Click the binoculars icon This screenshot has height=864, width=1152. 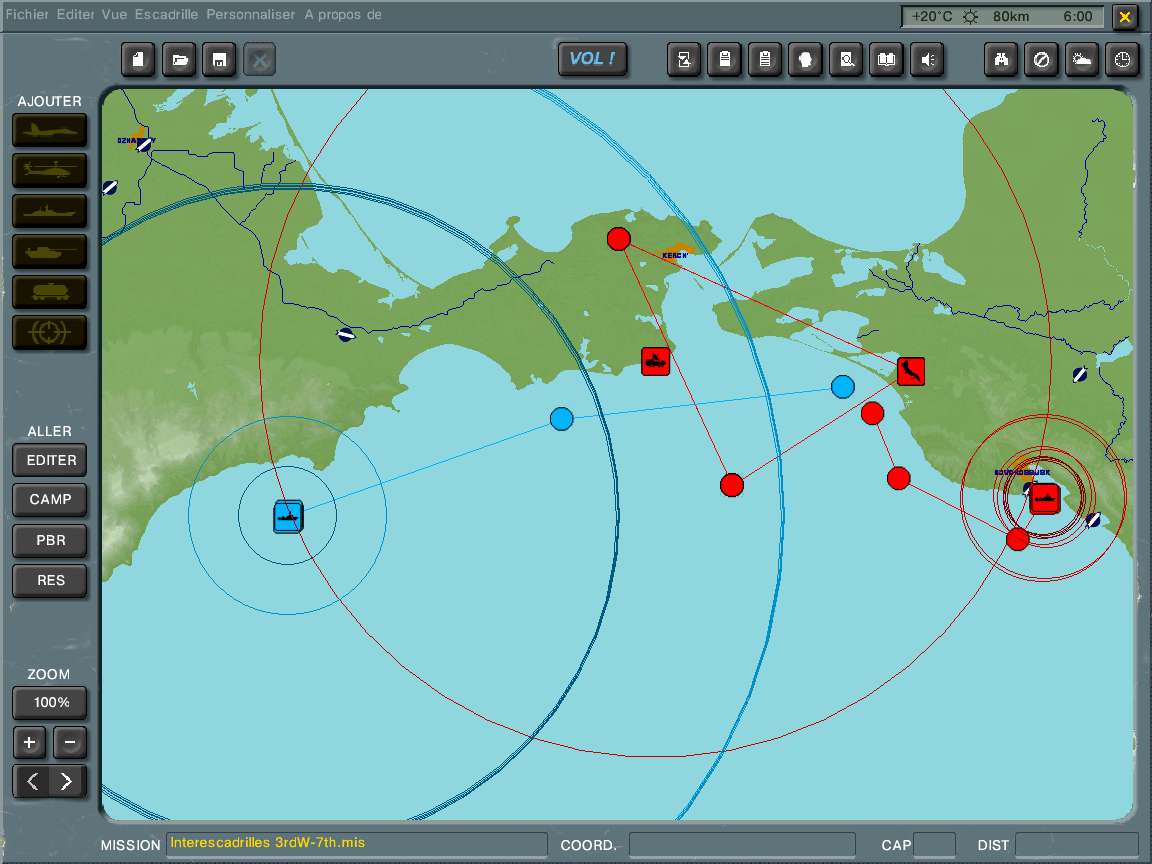1001,60
